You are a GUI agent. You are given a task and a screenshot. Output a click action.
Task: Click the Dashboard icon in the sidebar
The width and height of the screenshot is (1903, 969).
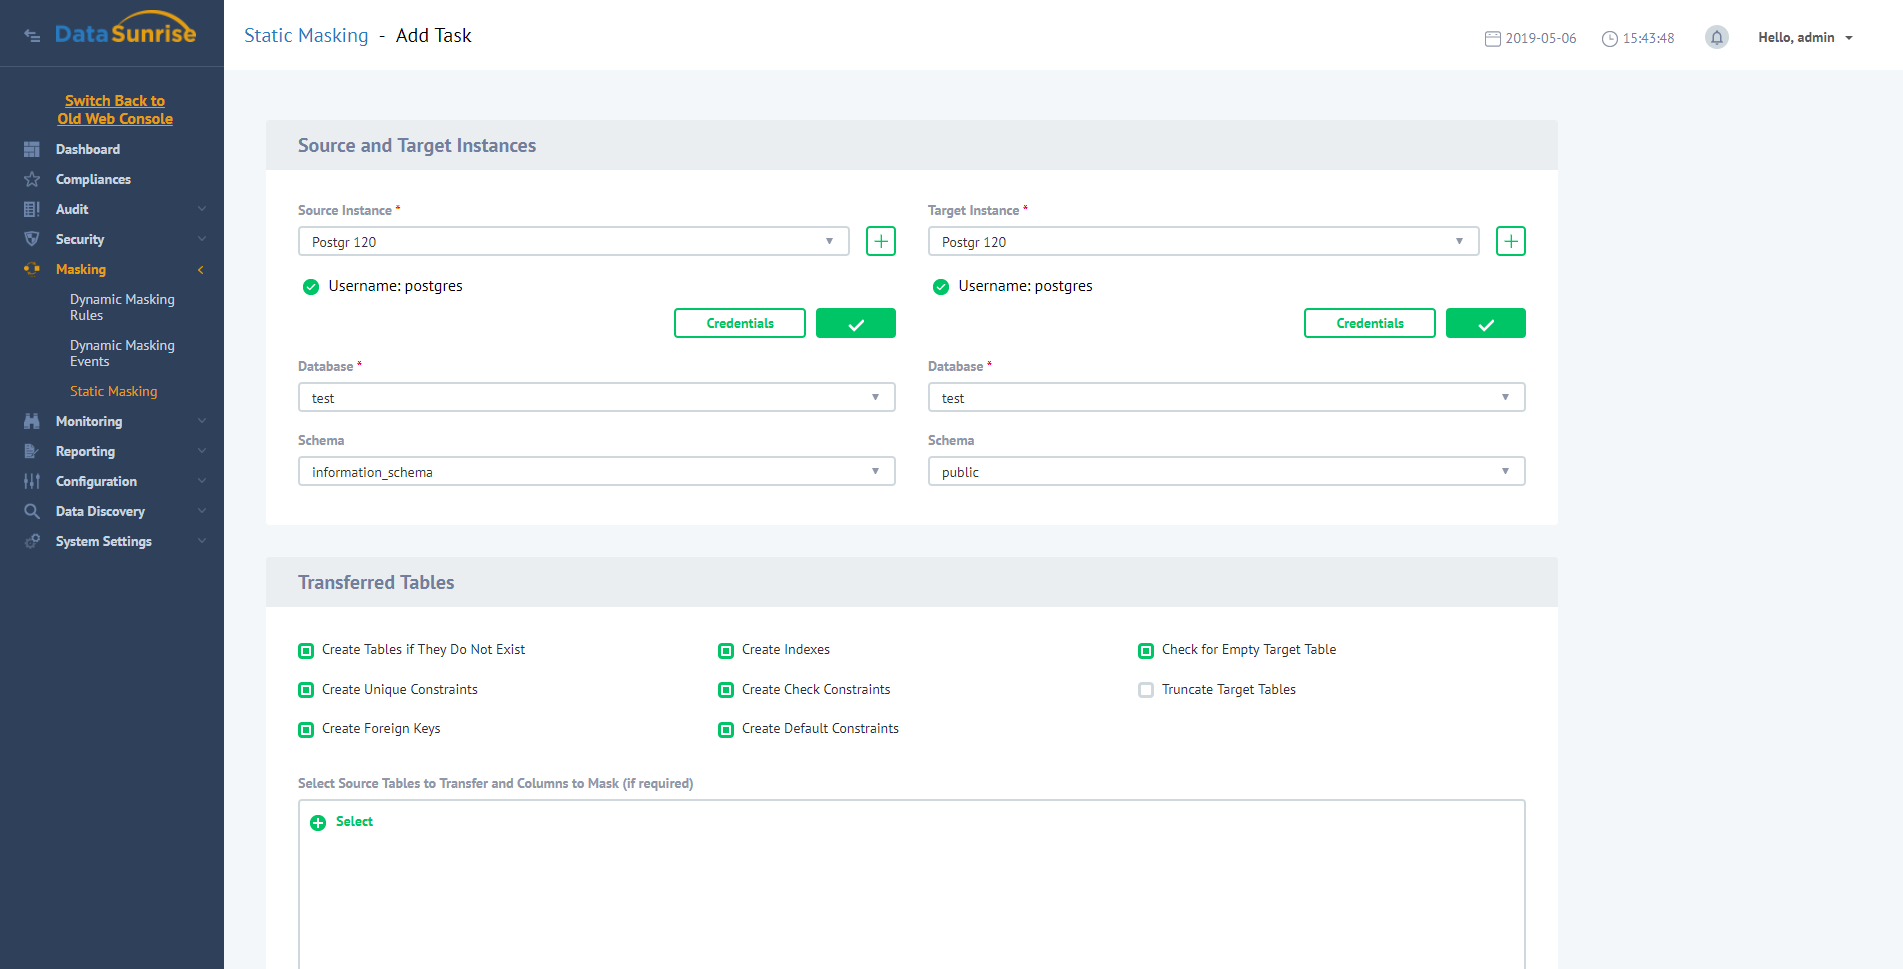coord(32,149)
